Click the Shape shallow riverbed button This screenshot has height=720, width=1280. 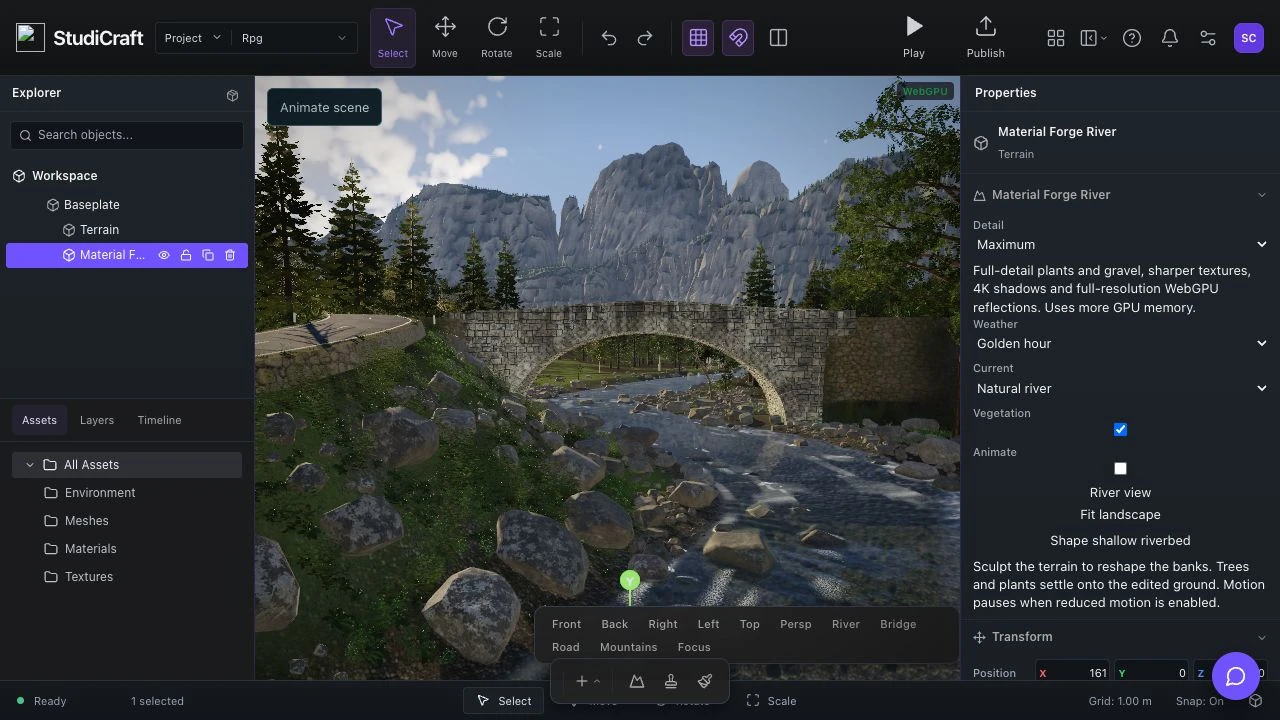[1120, 541]
